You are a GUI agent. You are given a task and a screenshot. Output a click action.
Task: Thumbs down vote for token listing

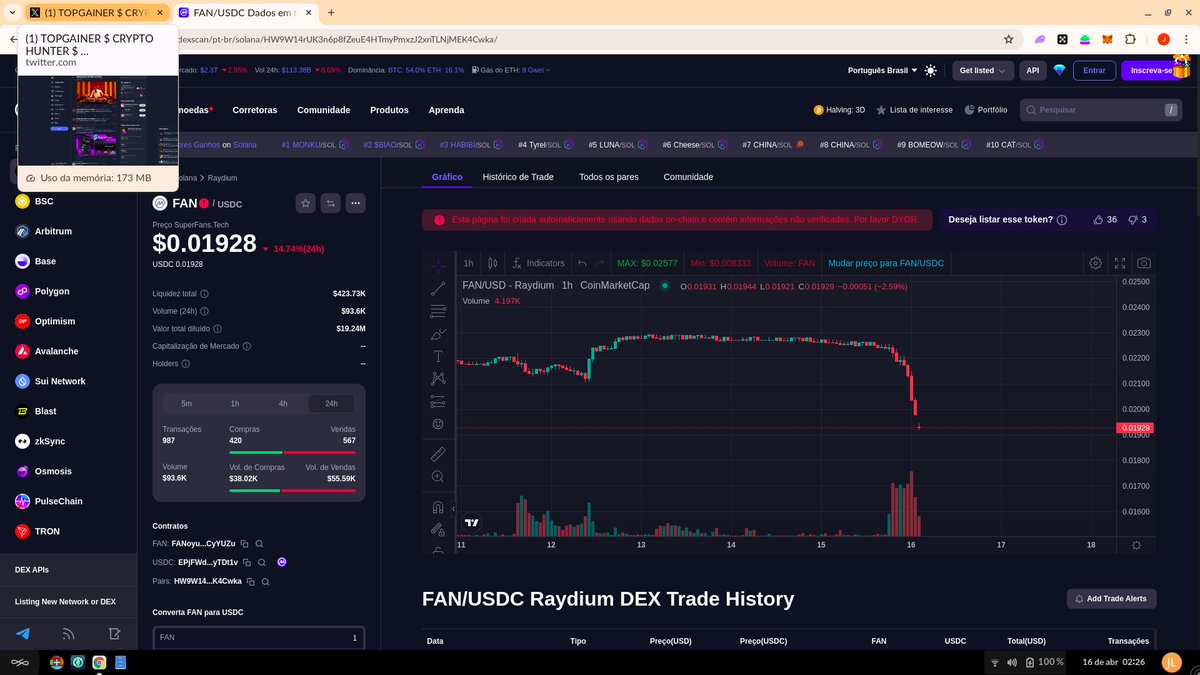(x=1133, y=219)
